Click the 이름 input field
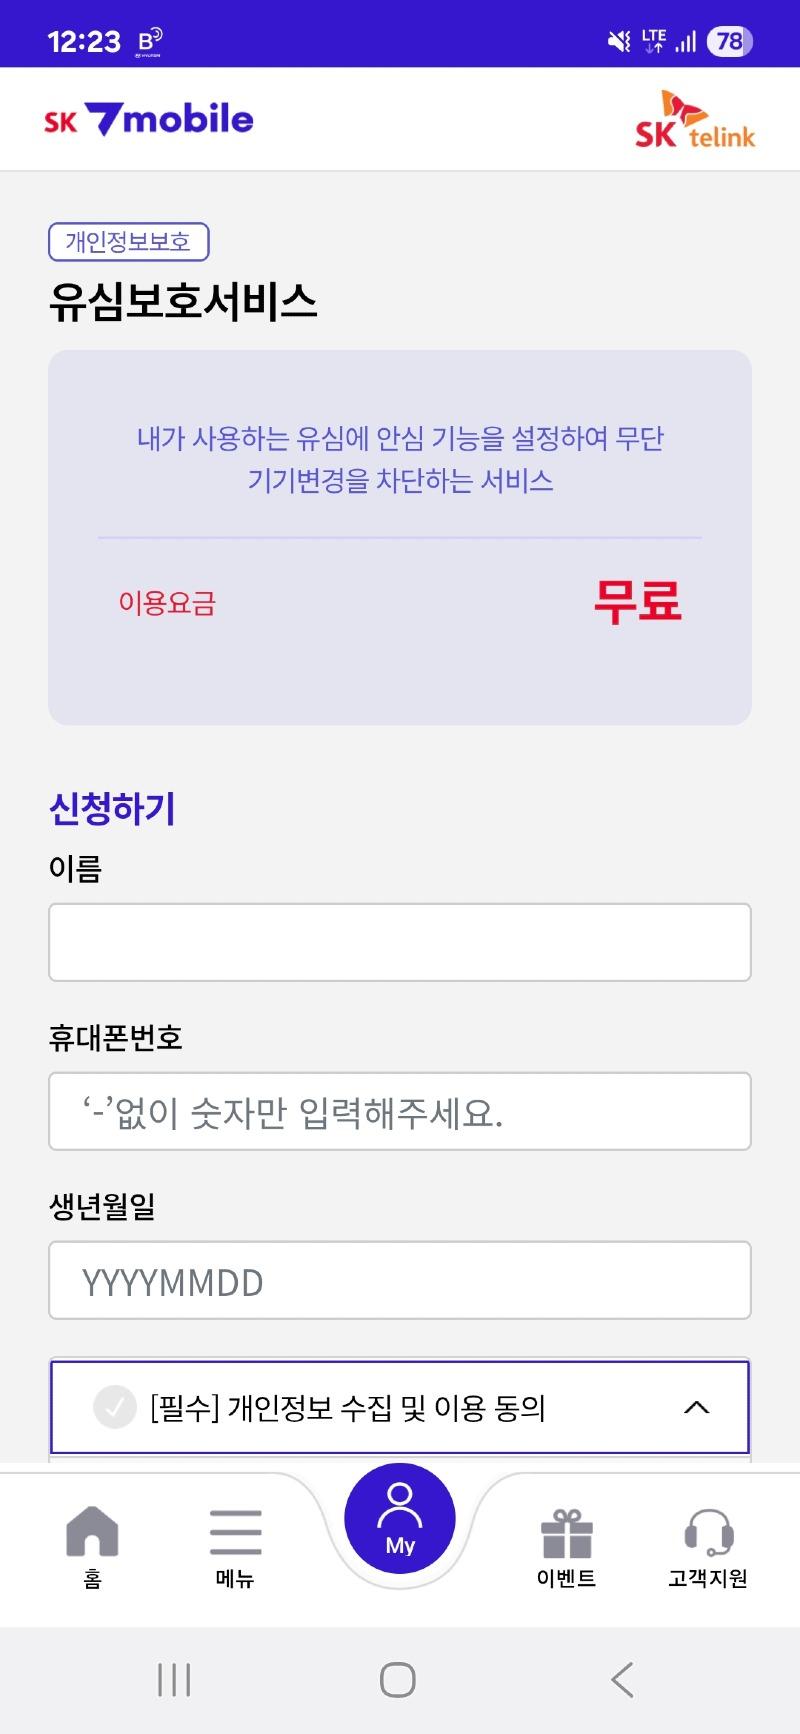The image size is (800, 1734). (400, 942)
